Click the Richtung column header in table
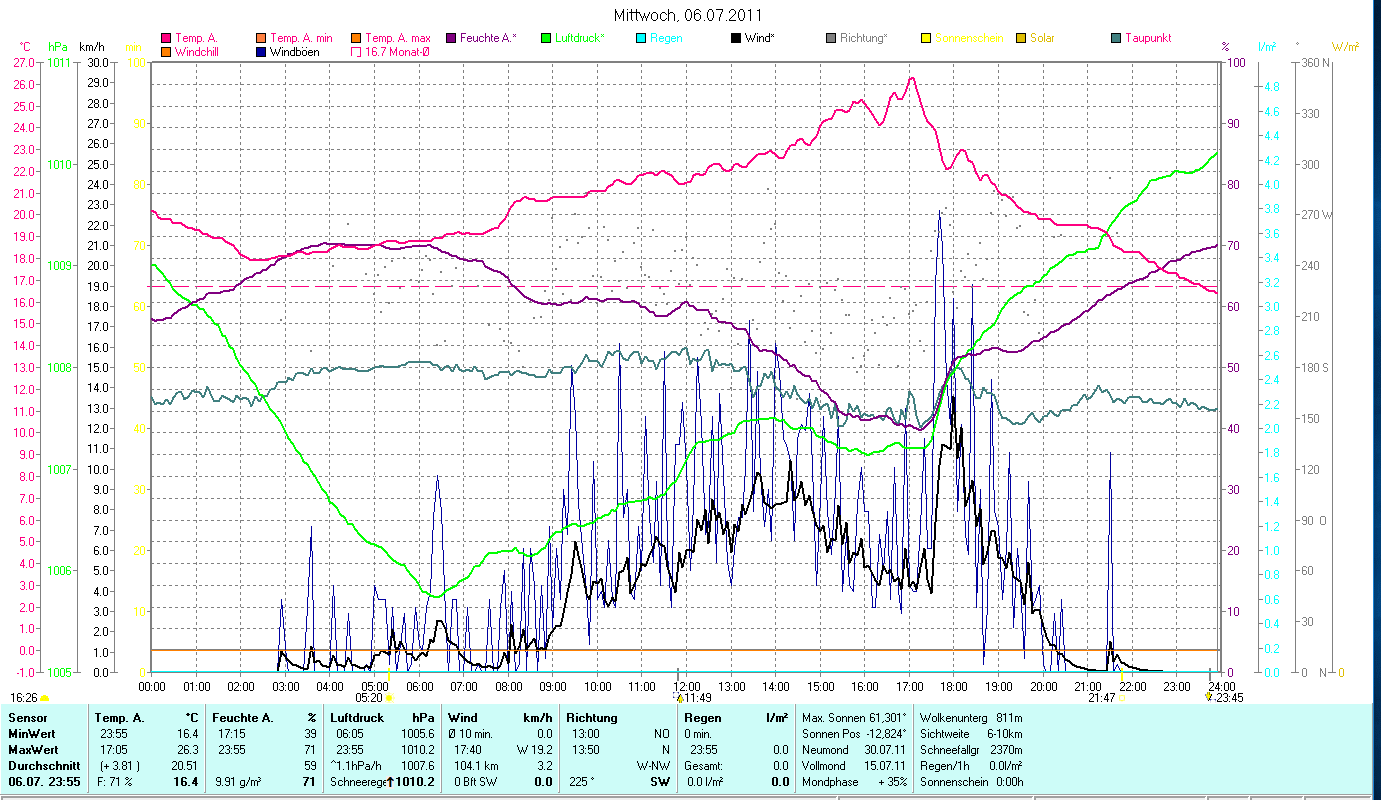The image size is (1381, 800). tap(591, 718)
